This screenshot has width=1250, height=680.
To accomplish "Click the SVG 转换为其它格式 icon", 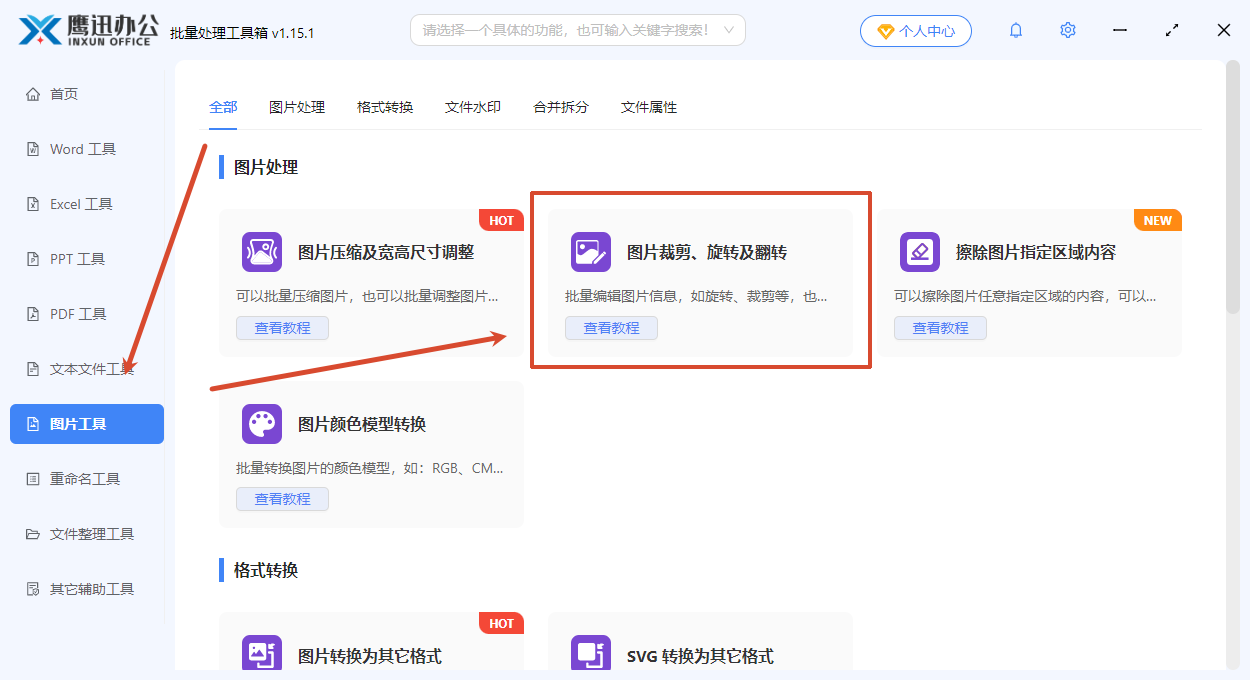I will (x=591, y=654).
